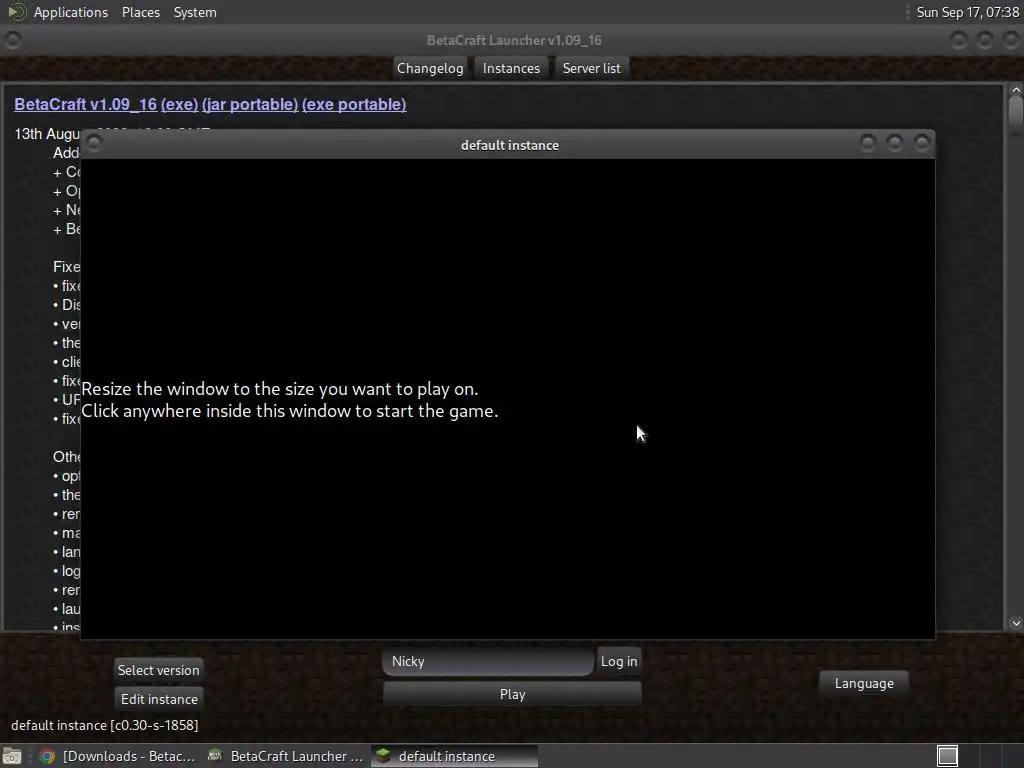
Task: Click the show desktop icon in taskbar
Action: click(x=12, y=756)
